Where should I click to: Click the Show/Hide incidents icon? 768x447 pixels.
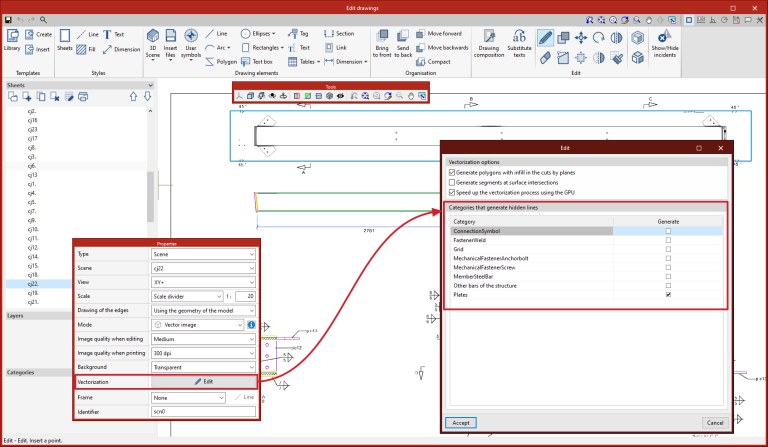[665, 43]
